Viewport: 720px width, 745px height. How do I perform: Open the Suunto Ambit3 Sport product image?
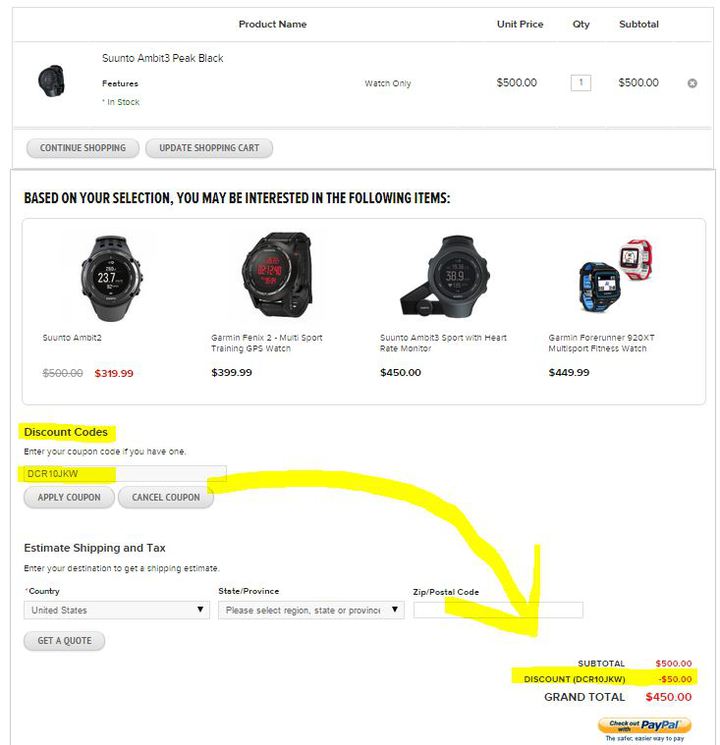point(445,275)
